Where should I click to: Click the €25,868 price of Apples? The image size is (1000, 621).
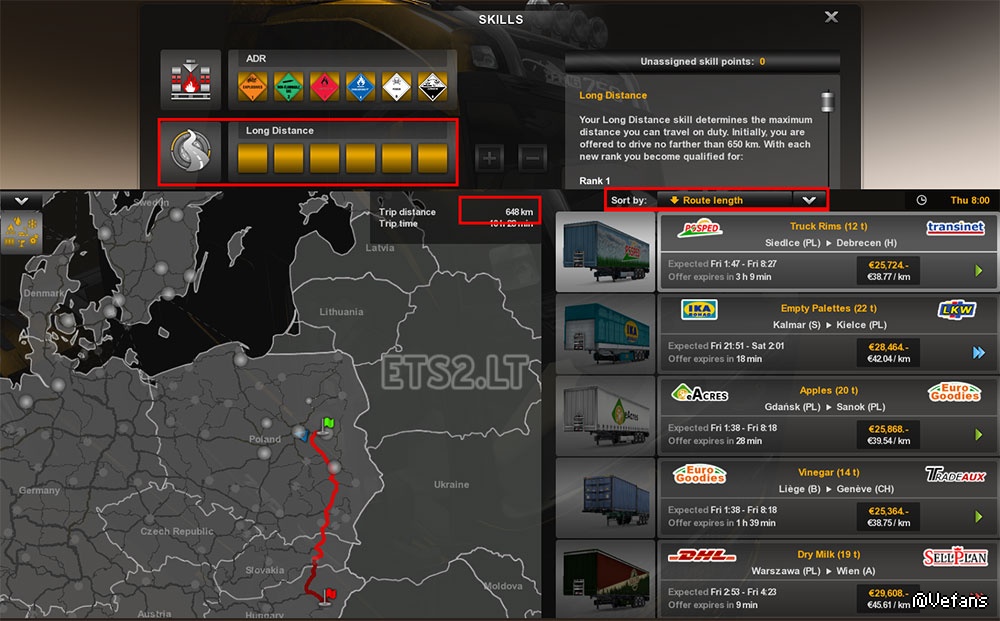point(888,430)
